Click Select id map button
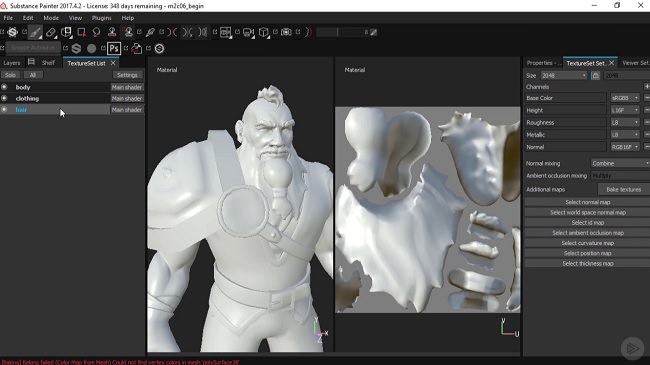650x365 pixels. 587,223
